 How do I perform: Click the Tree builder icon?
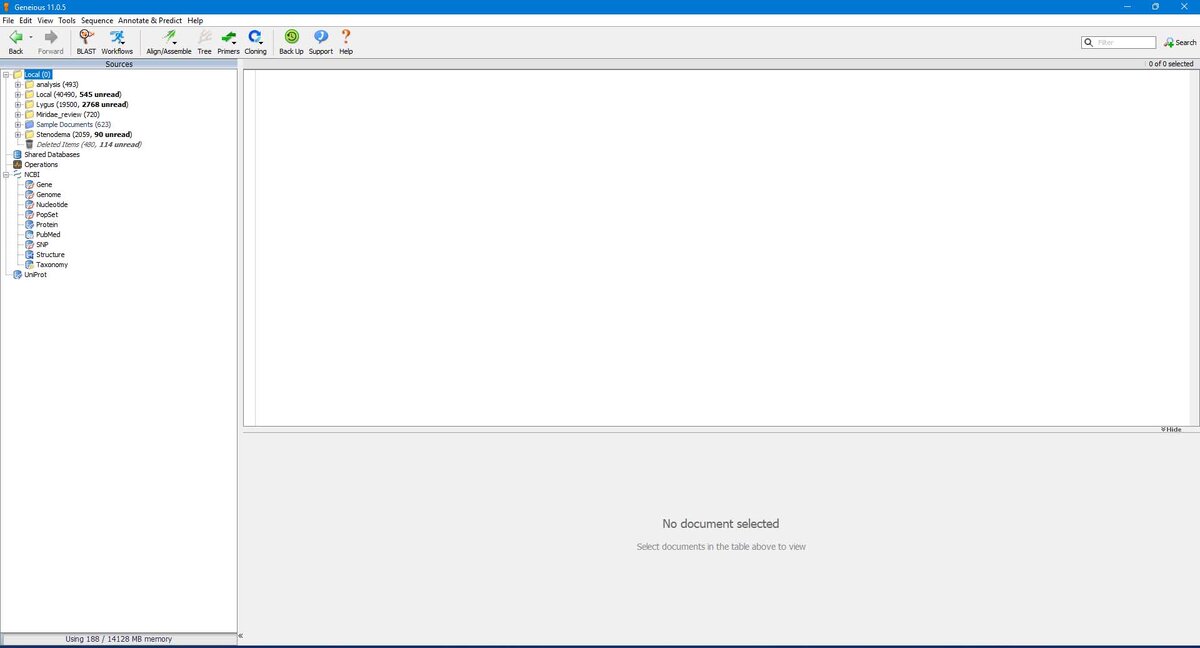coord(204,37)
